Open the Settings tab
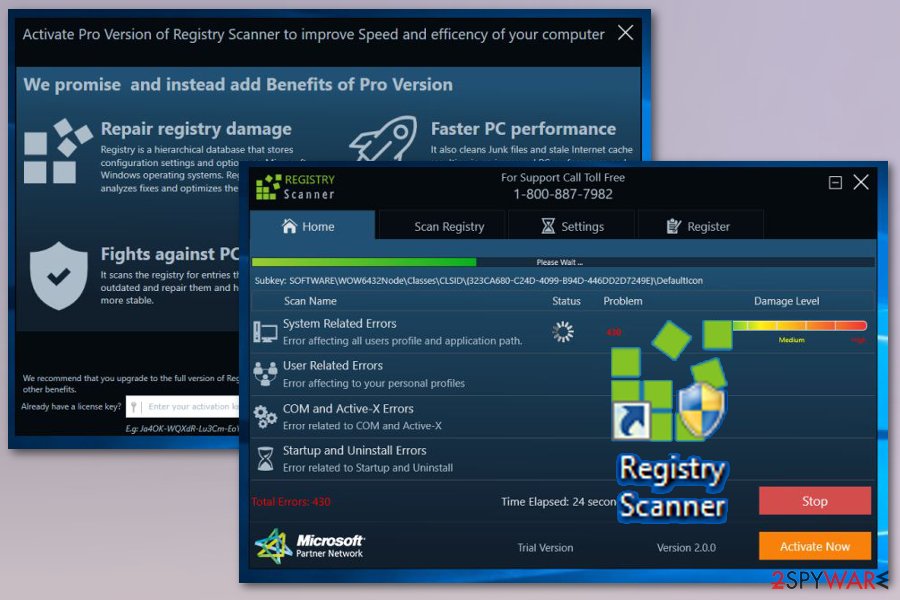The width and height of the screenshot is (900, 600). point(572,226)
